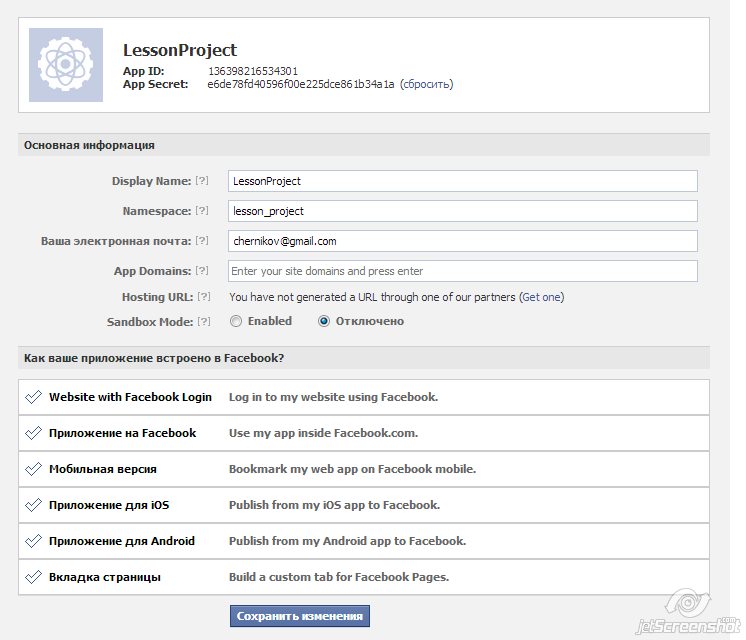Click 'Log in to my website using Facebook.' text

pyautogui.click(x=333, y=397)
